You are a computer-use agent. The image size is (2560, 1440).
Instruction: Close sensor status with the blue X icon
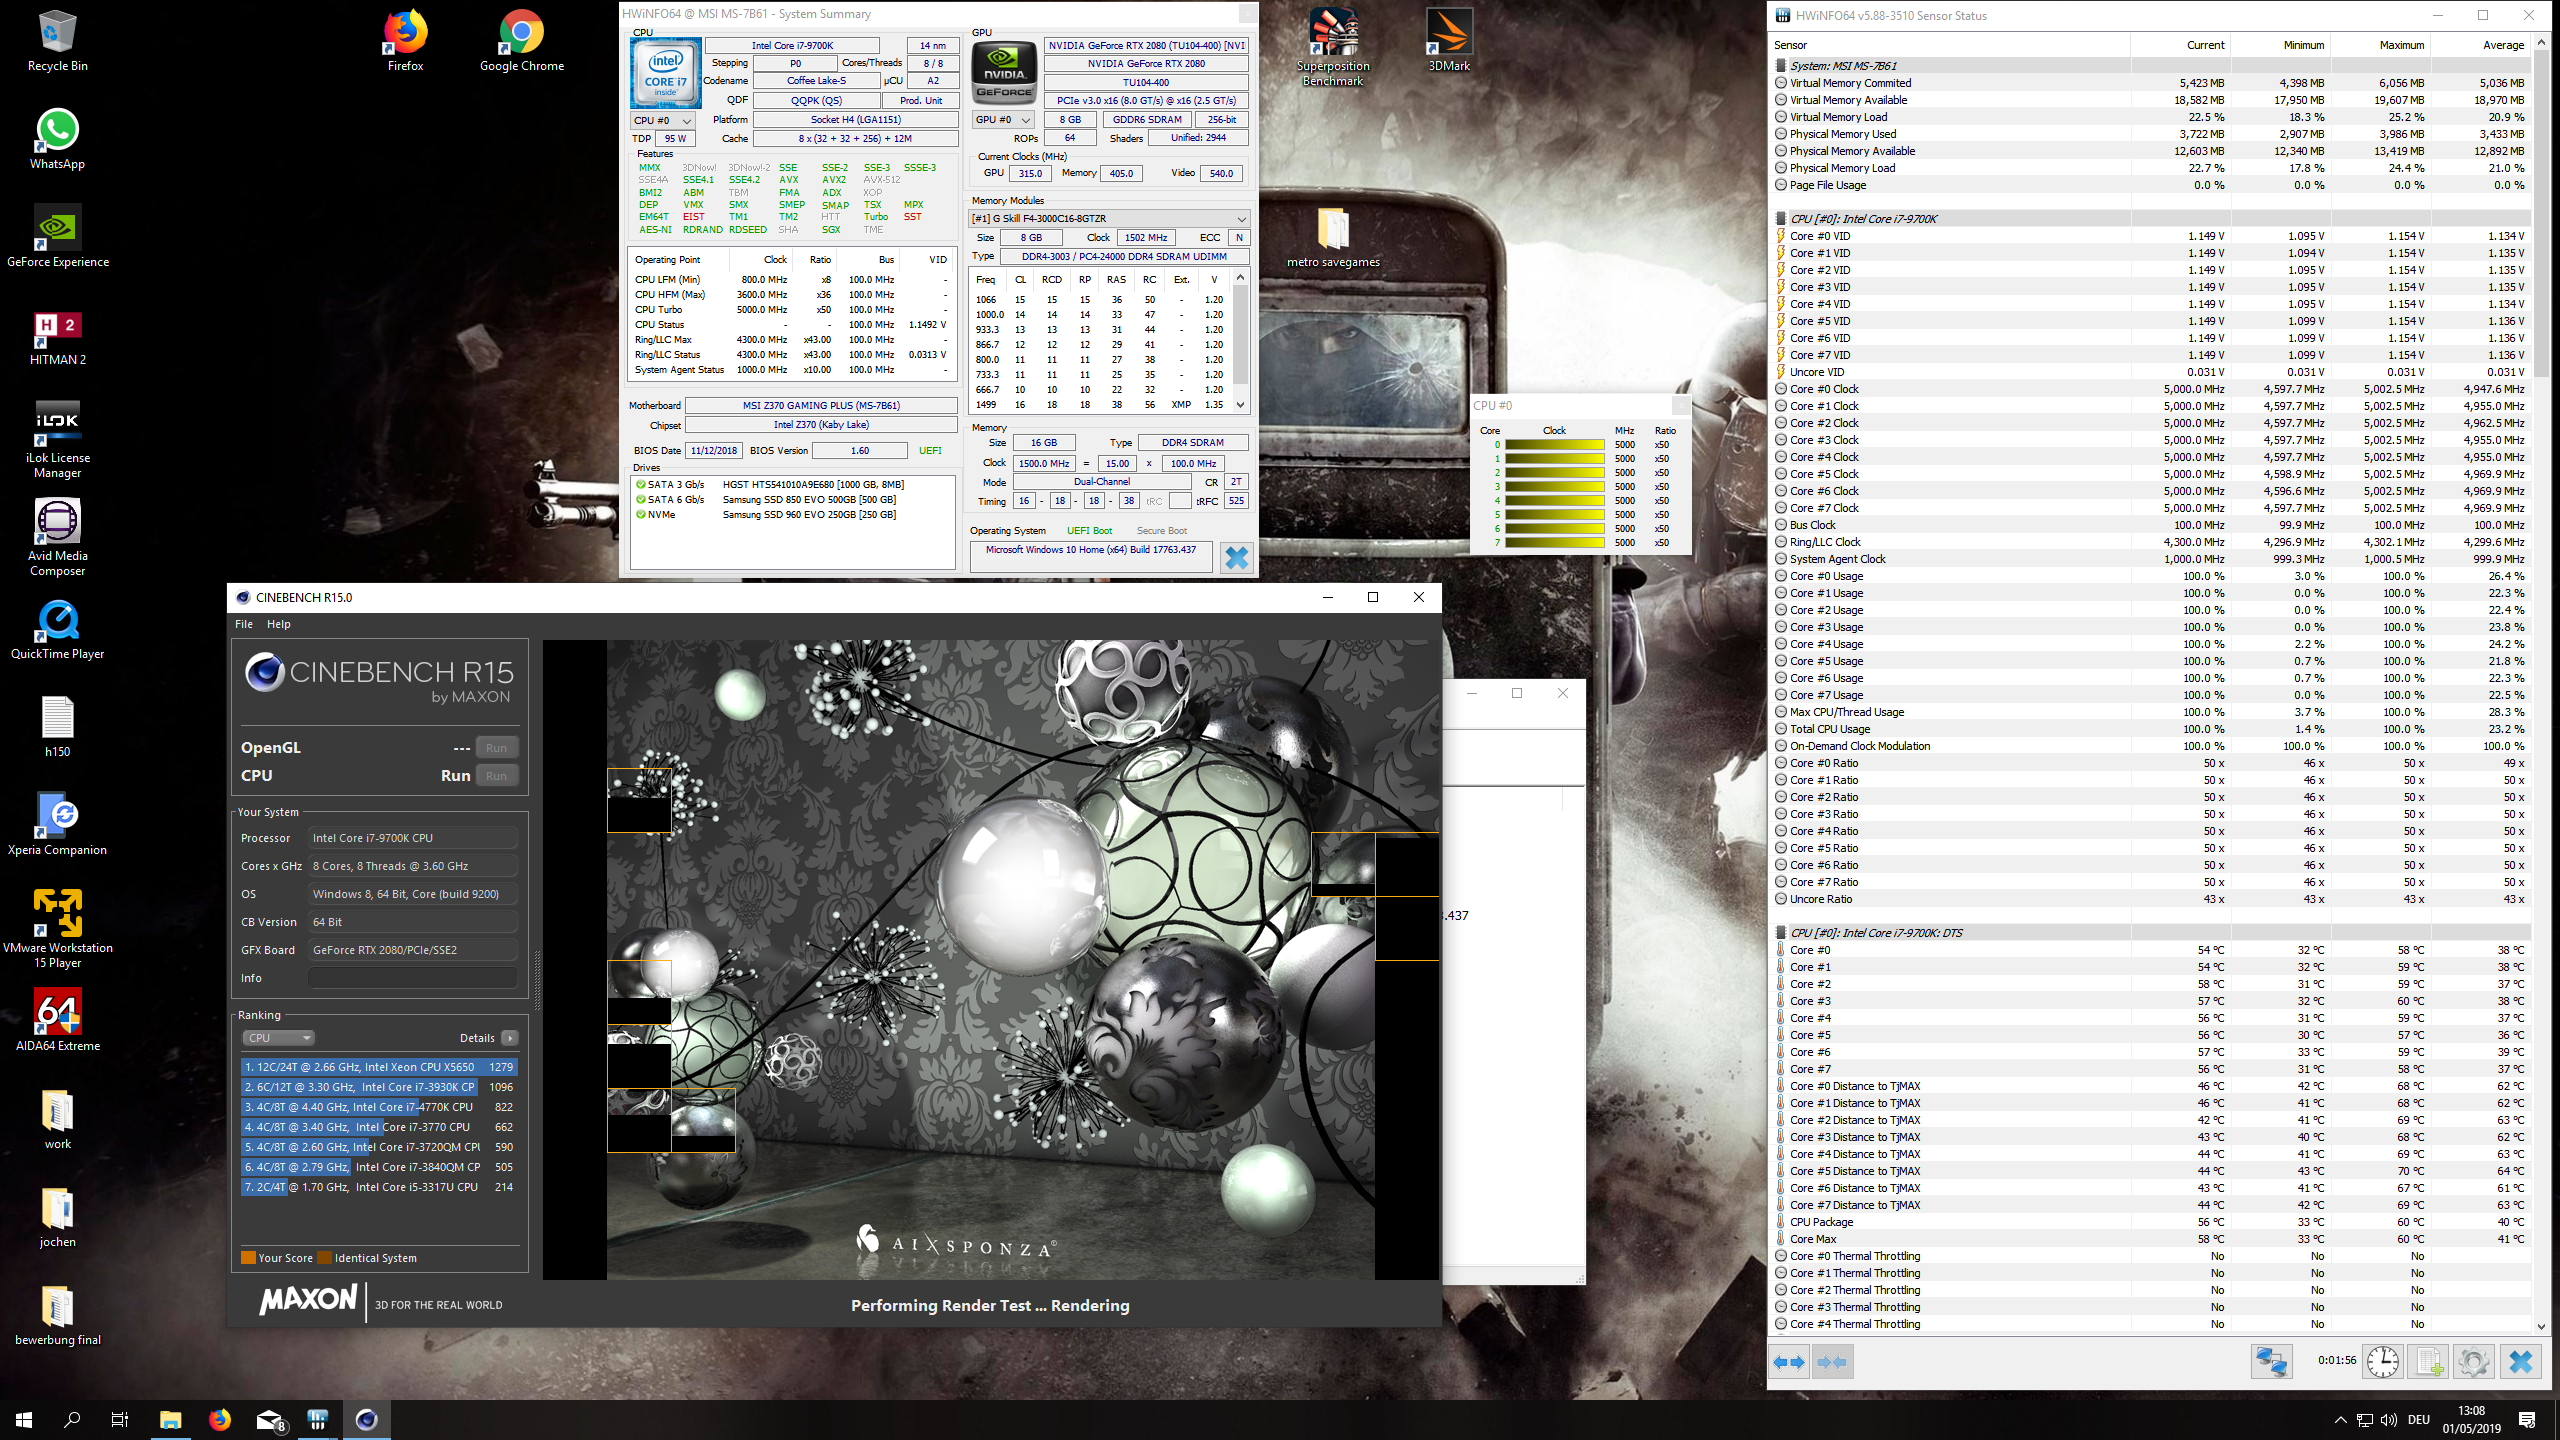(2521, 1362)
